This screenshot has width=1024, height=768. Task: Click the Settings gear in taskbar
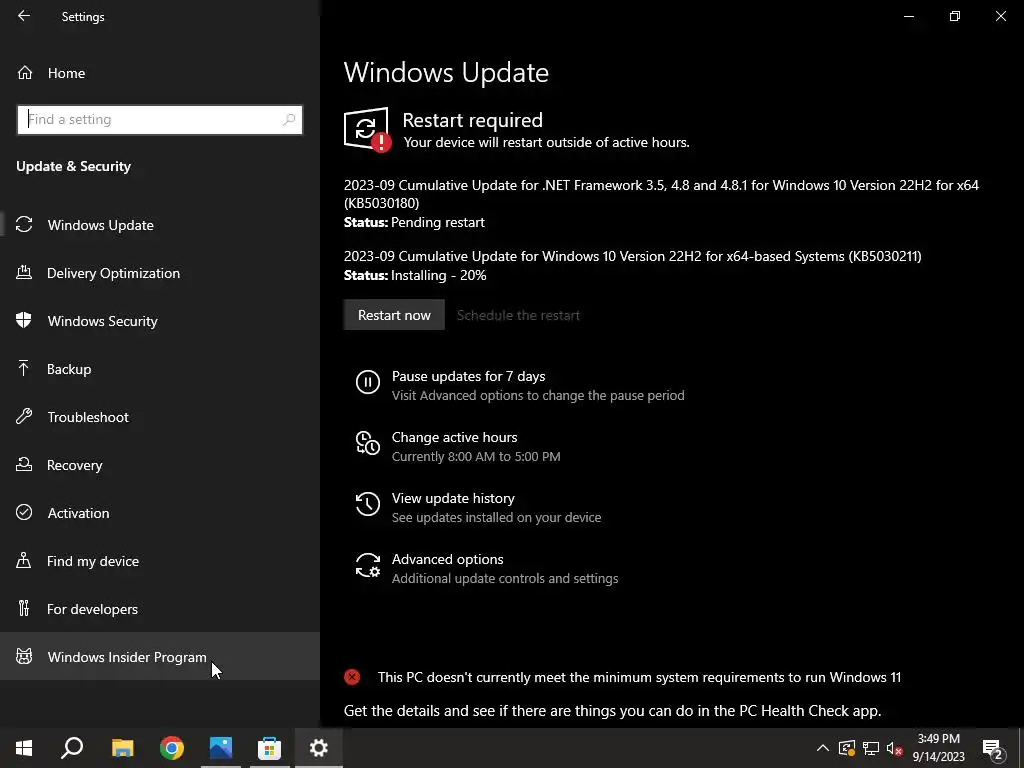click(319, 748)
